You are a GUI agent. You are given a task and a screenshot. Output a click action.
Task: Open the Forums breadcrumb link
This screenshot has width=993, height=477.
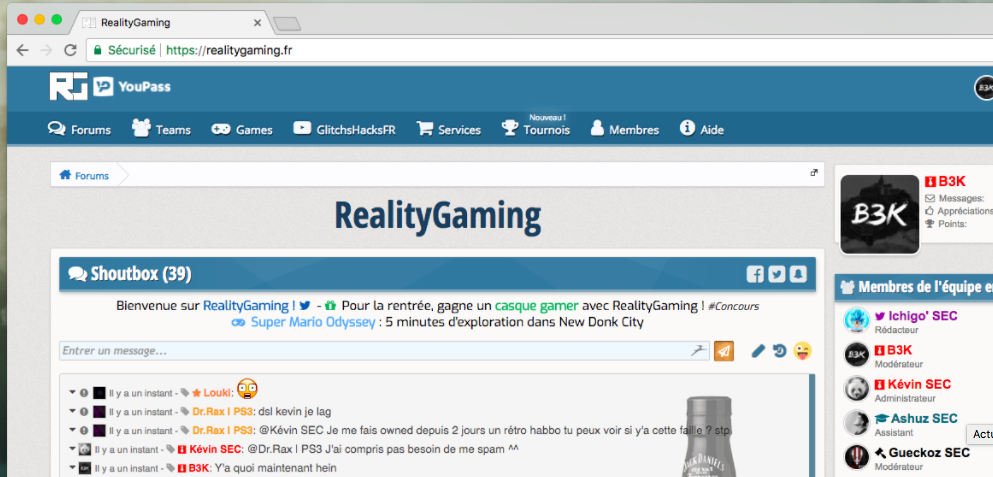tap(92, 175)
